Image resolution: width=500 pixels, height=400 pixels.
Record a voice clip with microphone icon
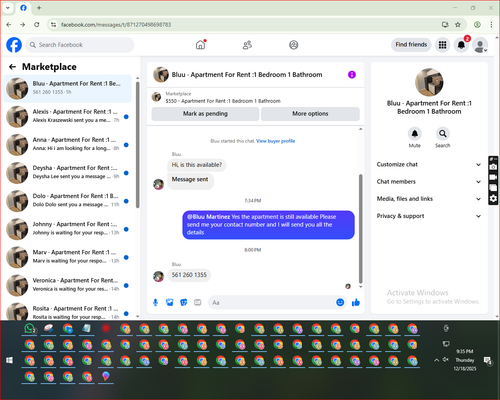click(155, 302)
